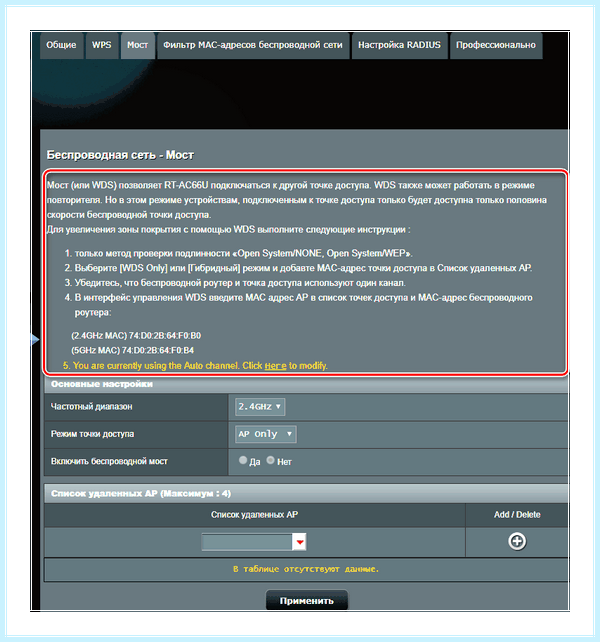600x642 pixels.
Task: Click the blue side panel arrow
Action: [35, 339]
